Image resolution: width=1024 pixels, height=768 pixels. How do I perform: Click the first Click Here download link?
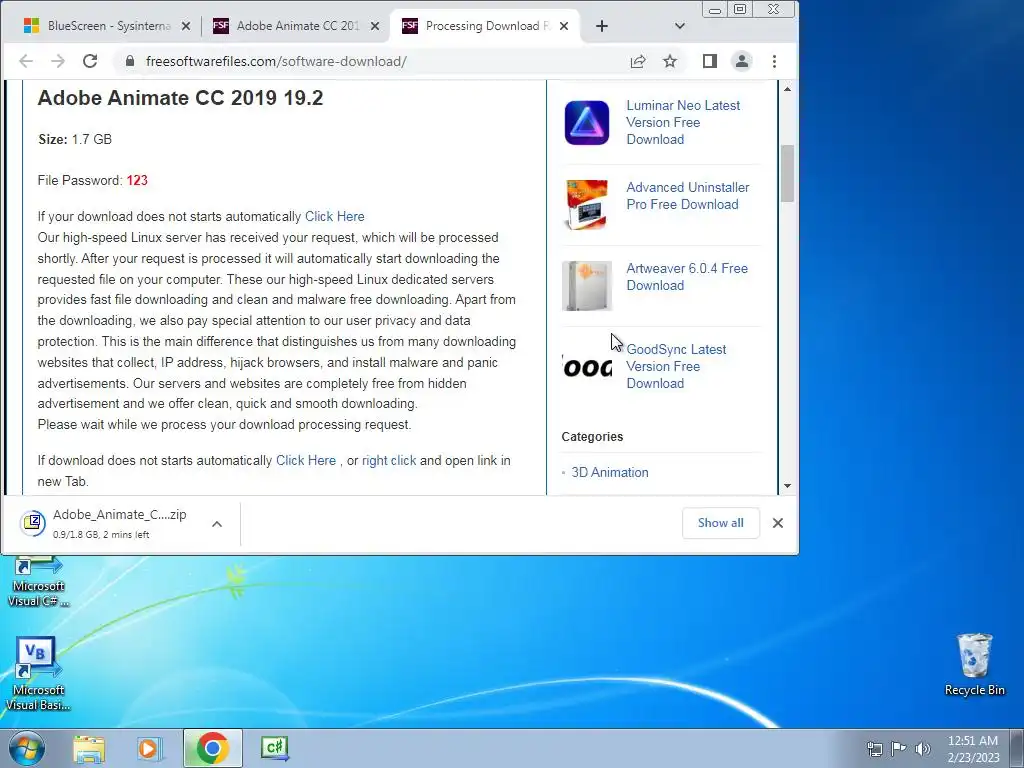pyautogui.click(x=334, y=217)
